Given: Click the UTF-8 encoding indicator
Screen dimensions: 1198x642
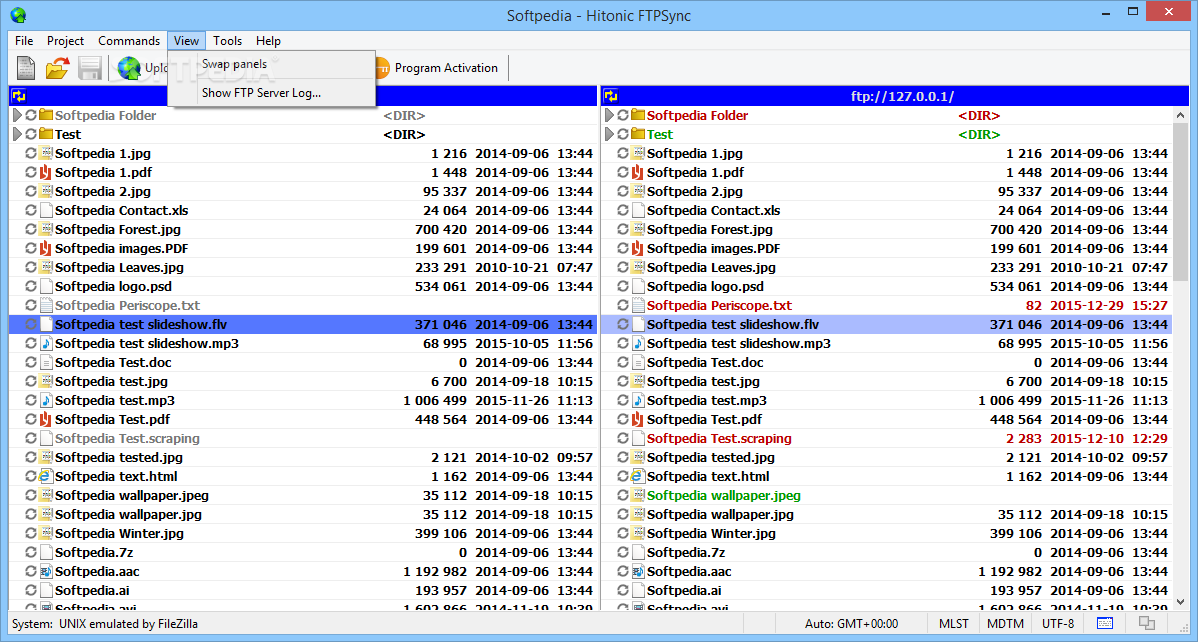Looking at the screenshot, I should click(x=1058, y=624).
